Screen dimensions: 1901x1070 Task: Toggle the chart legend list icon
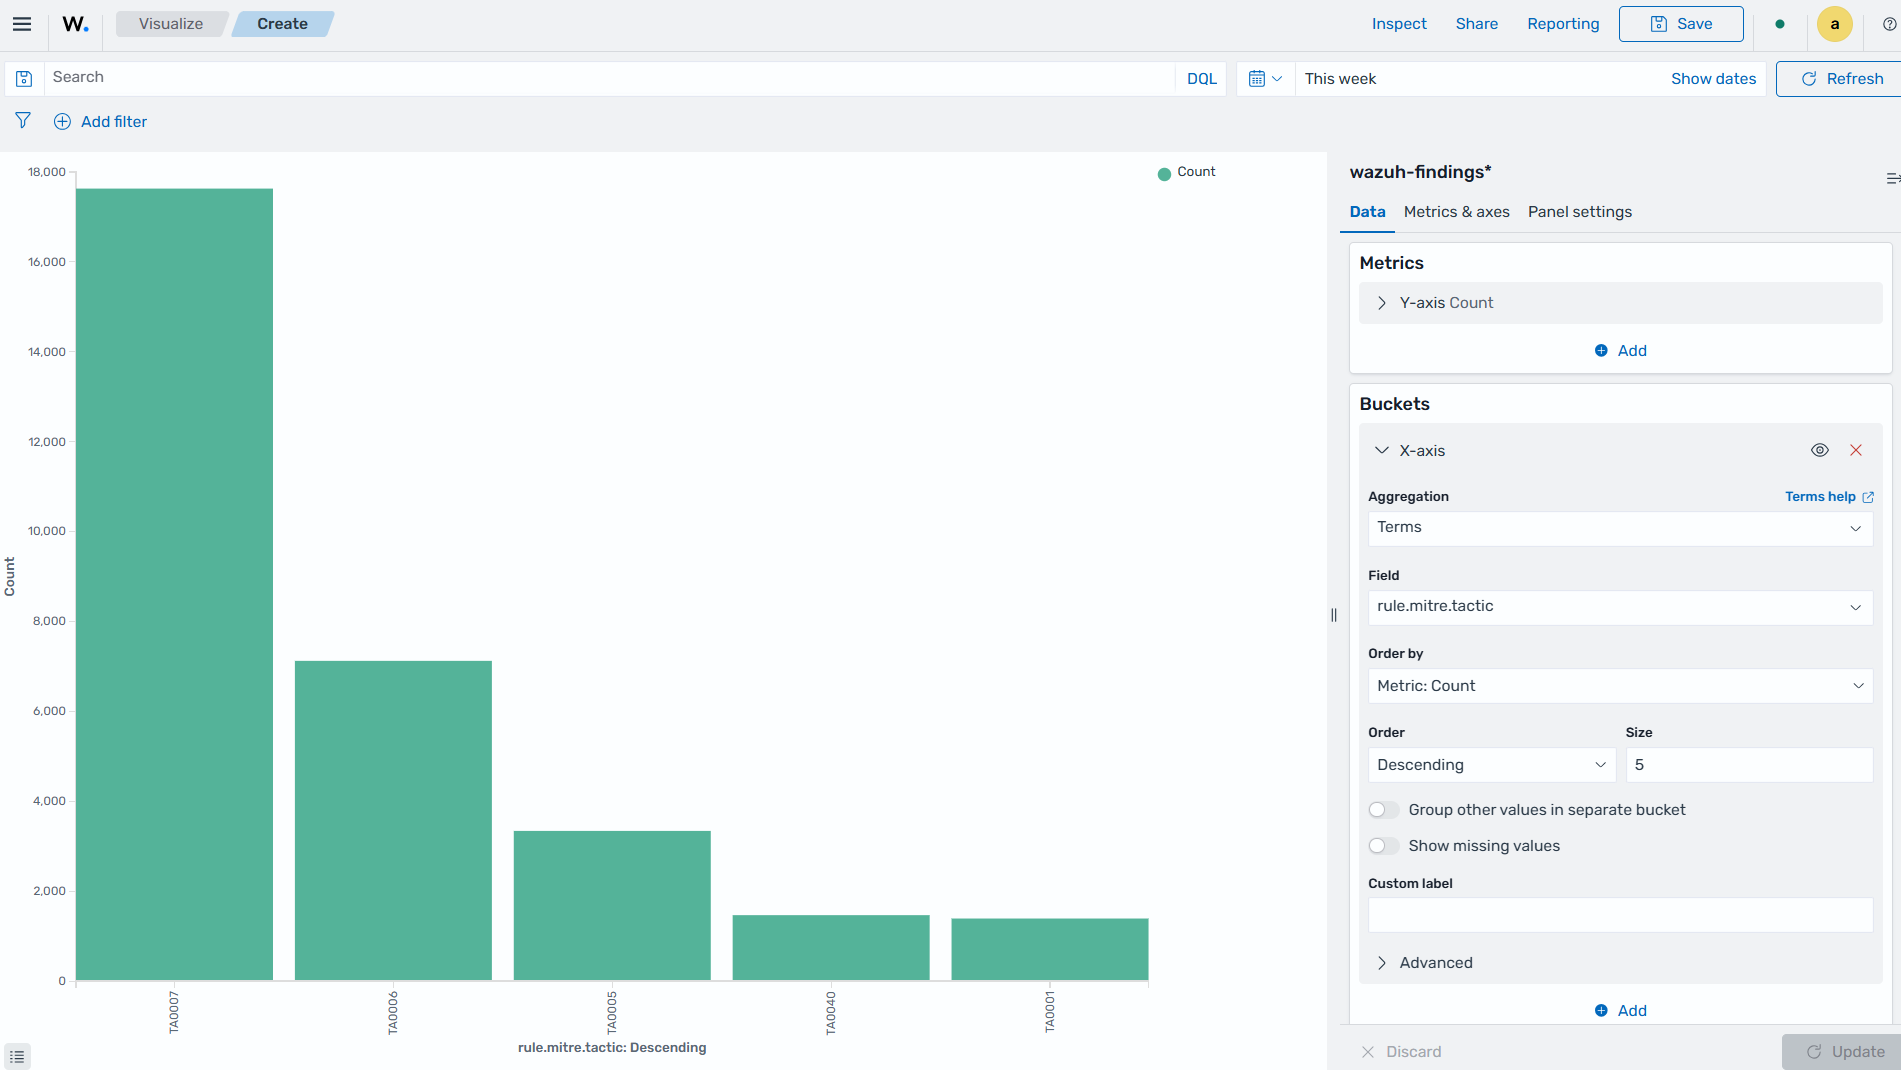point(17,1056)
